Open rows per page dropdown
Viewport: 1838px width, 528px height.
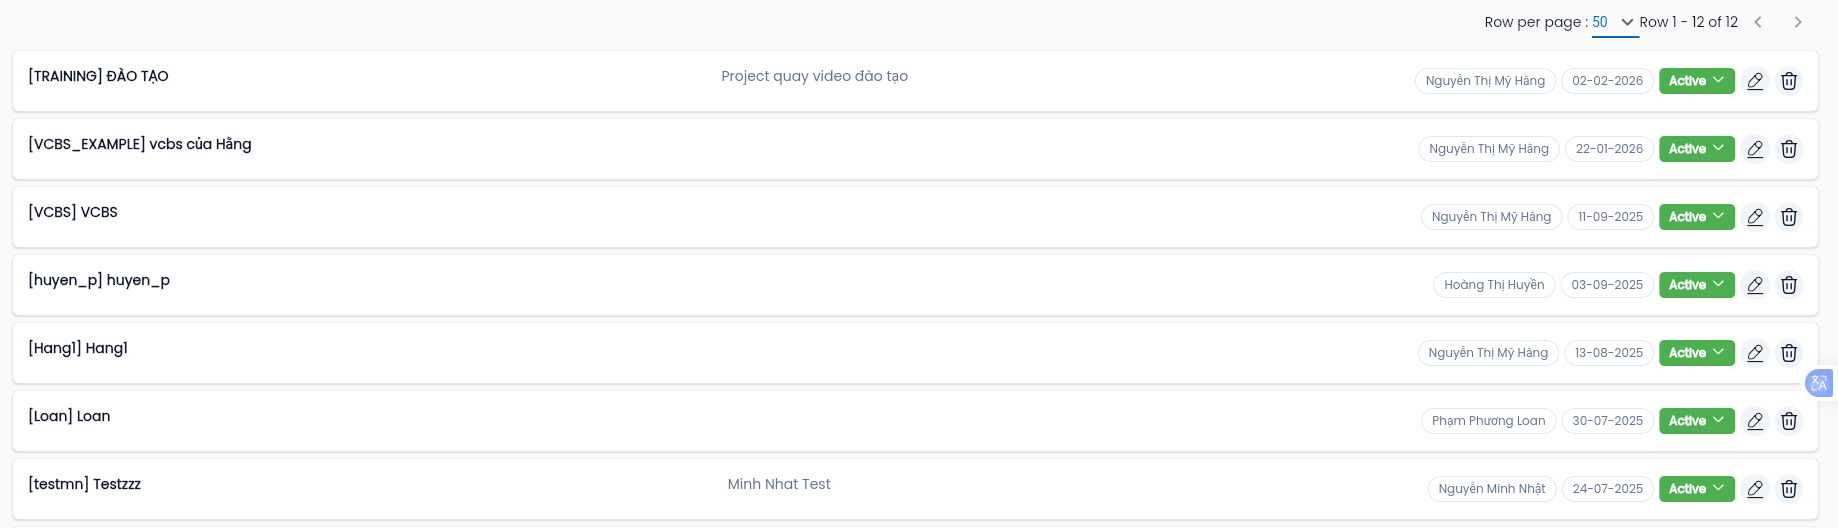pos(1614,22)
